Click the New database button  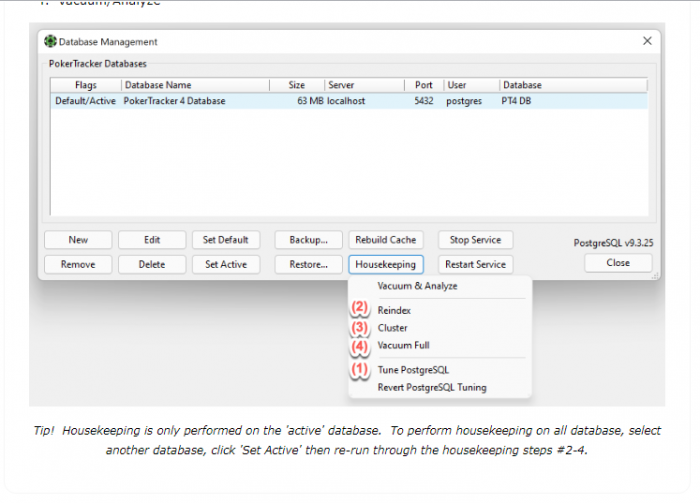(78, 240)
